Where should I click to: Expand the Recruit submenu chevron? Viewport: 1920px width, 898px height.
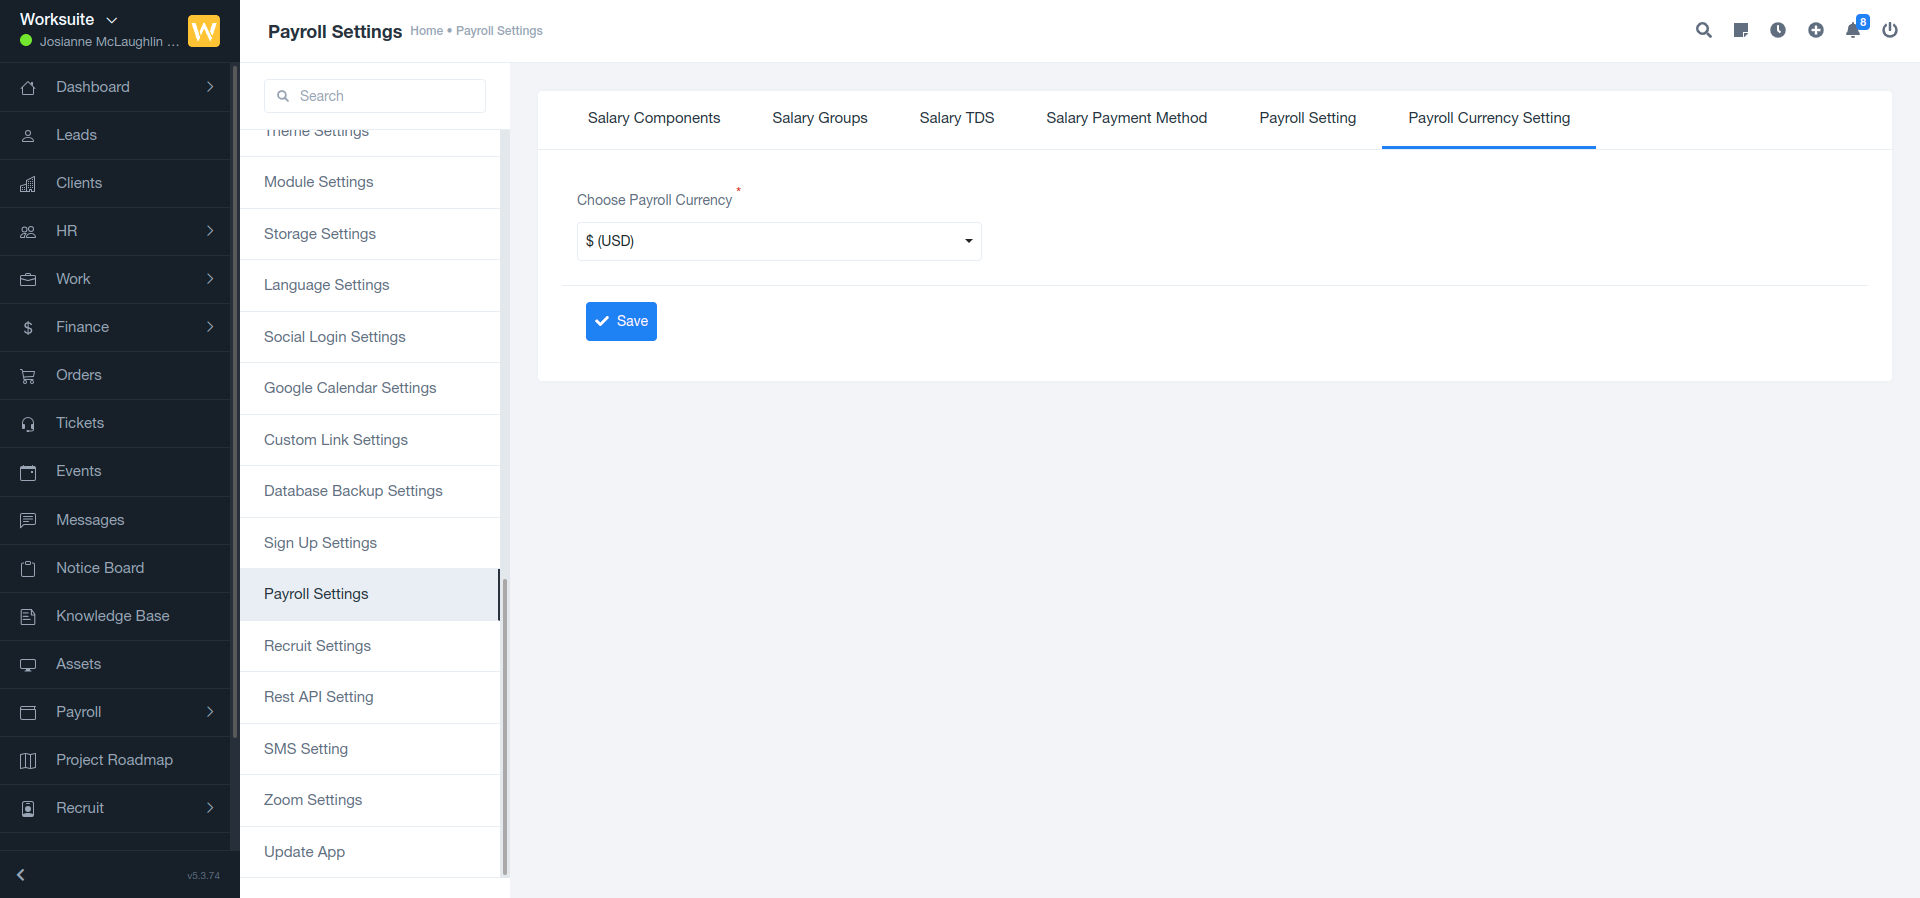pos(210,808)
